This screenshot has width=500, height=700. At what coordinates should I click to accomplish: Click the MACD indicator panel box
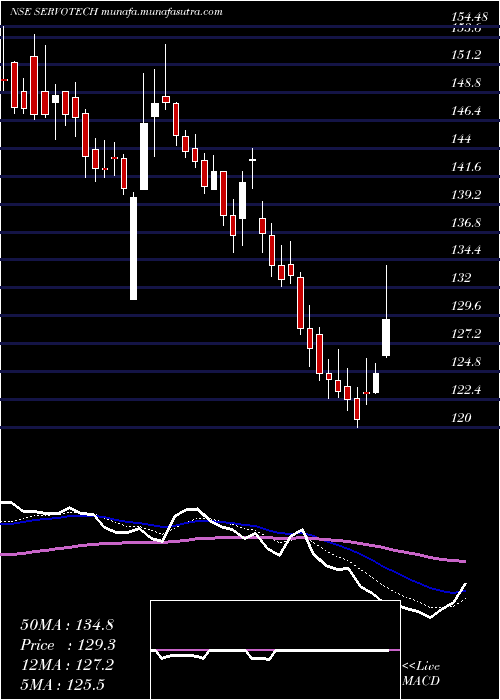pos(275,650)
